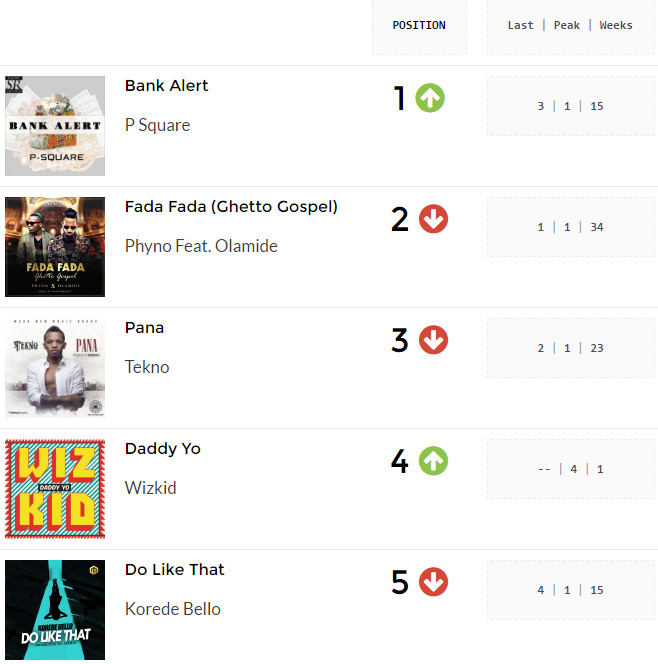Select the Tekno Pana cover image

click(x=55, y=368)
